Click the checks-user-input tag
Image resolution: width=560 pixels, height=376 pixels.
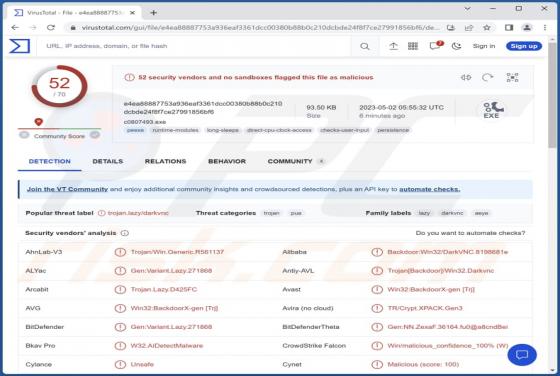(x=345, y=130)
